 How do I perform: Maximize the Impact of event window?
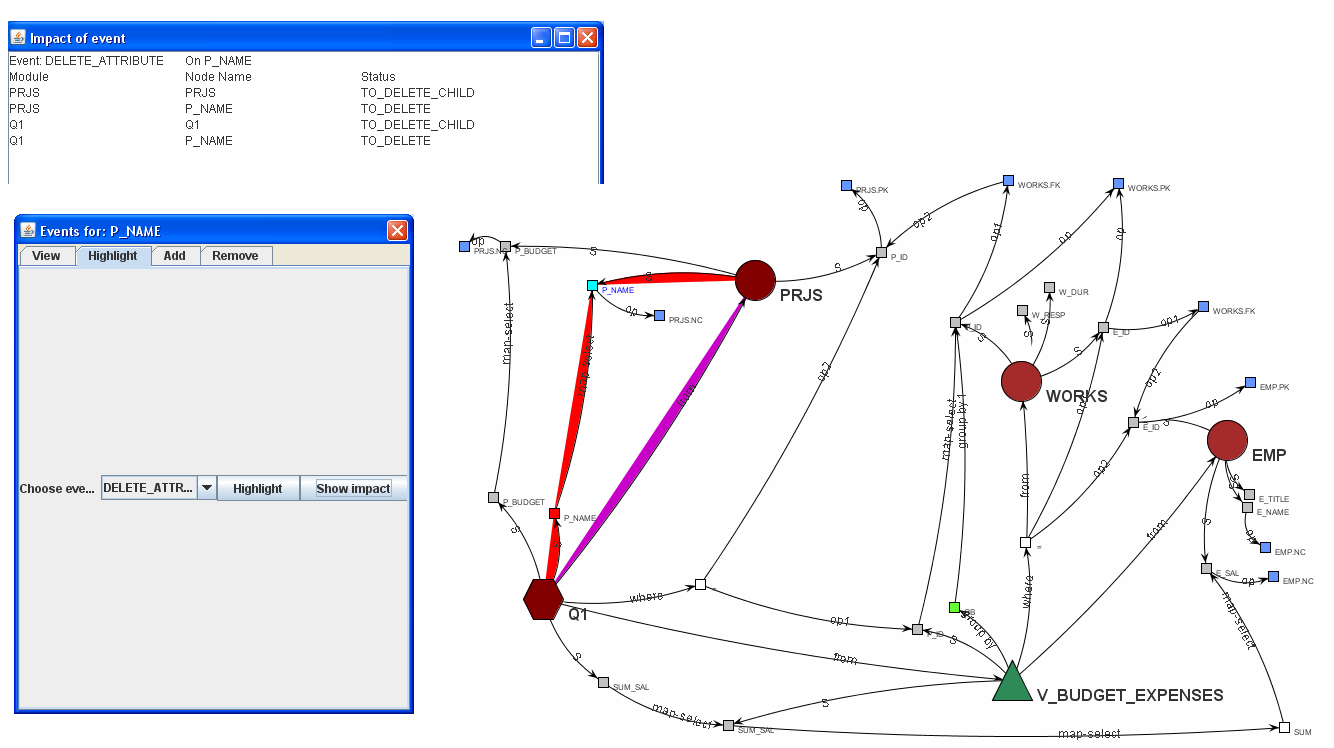(x=564, y=38)
